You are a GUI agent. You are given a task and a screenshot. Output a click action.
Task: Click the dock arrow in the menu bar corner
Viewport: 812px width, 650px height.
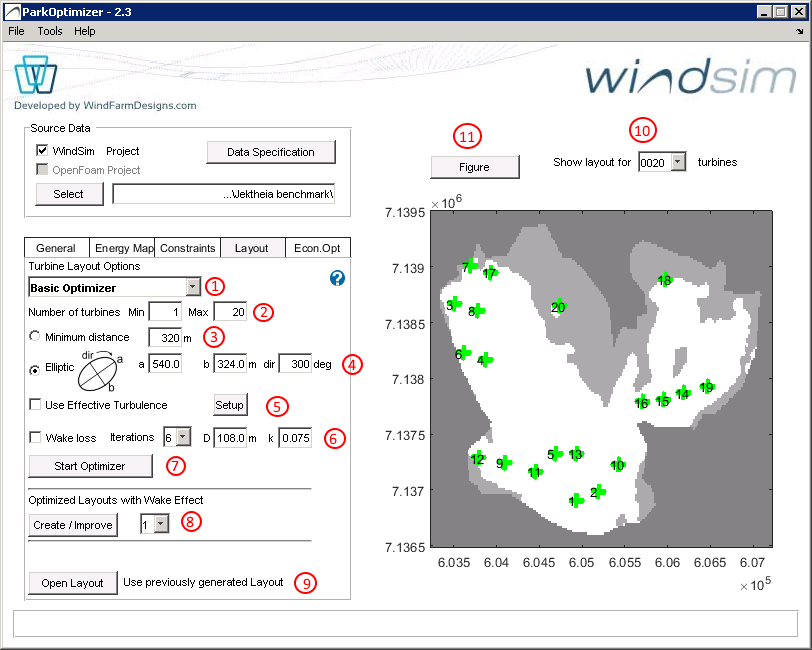800,32
